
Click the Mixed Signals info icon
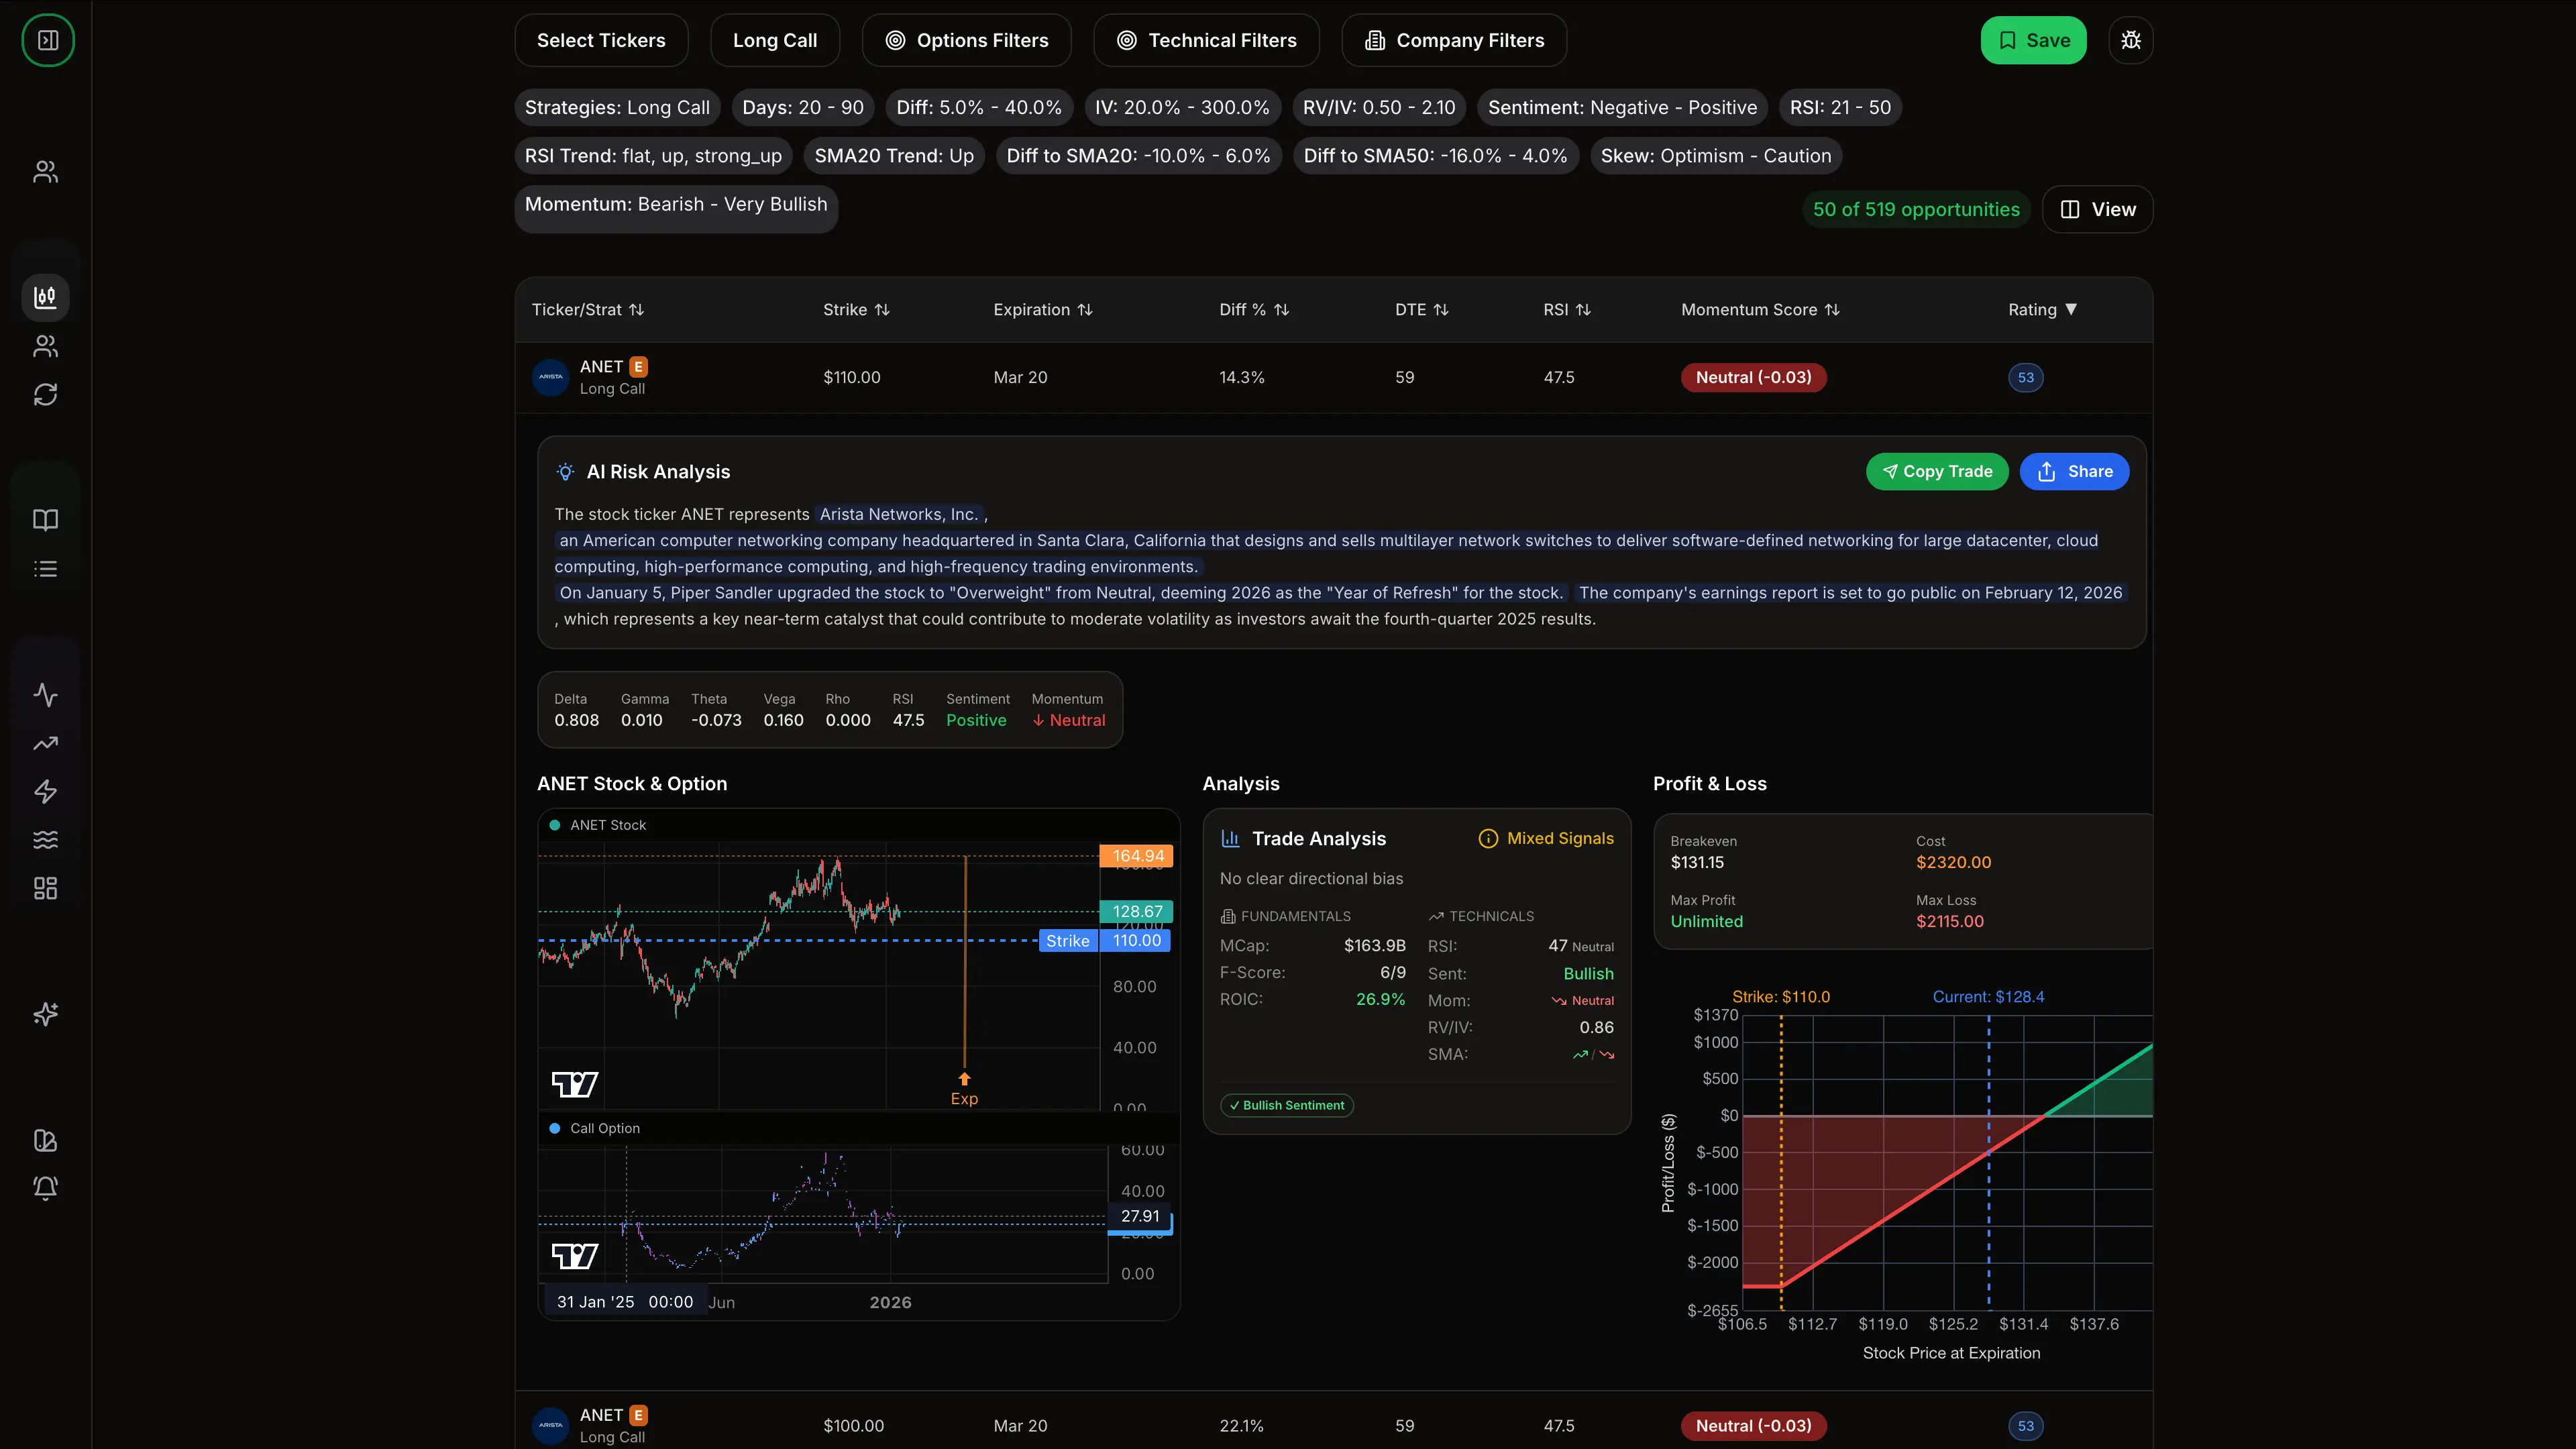[1488, 838]
